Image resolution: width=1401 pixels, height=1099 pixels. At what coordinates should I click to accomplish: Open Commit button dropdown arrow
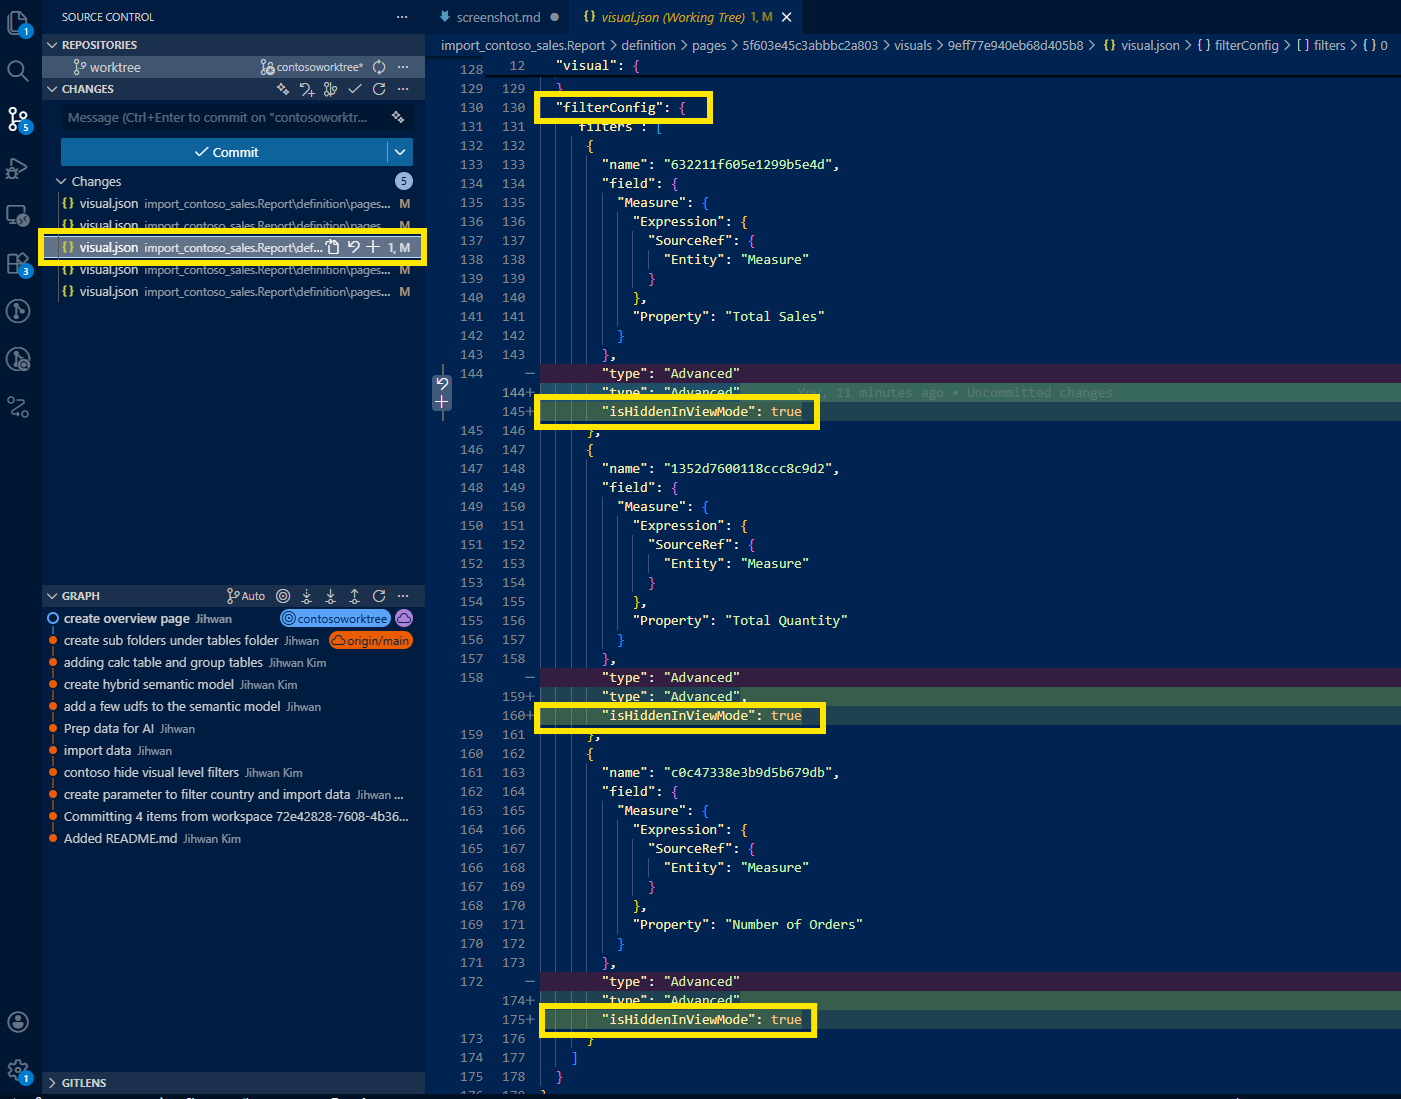pos(400,152)
